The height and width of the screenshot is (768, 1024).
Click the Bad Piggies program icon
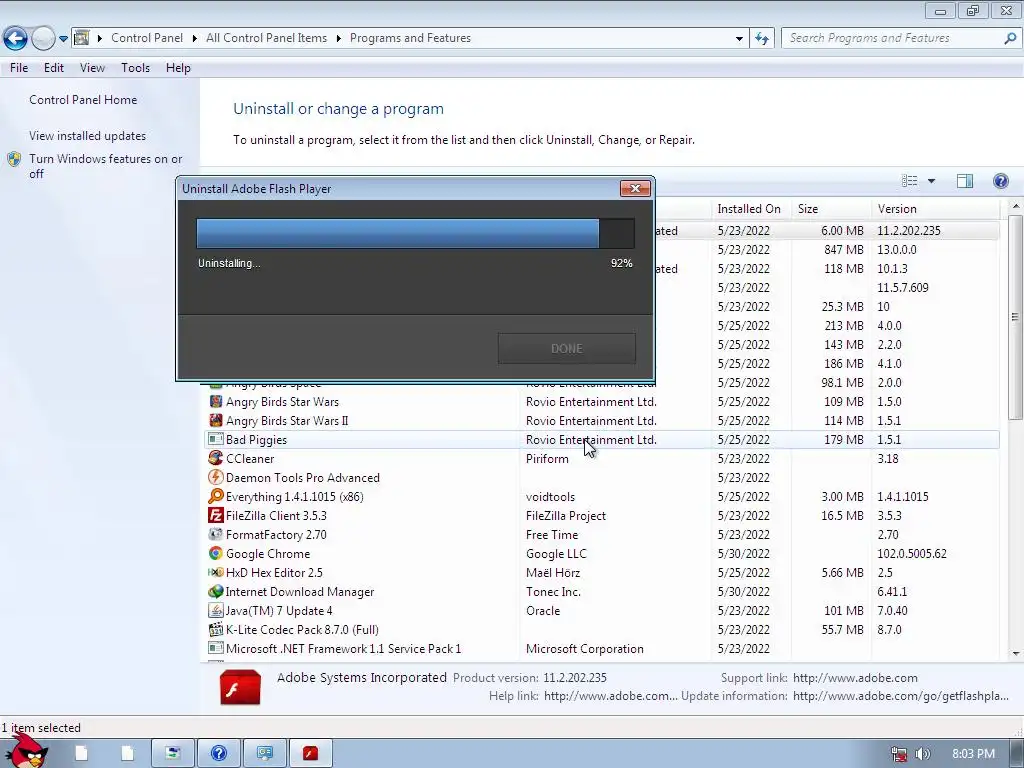click(216, 439)
